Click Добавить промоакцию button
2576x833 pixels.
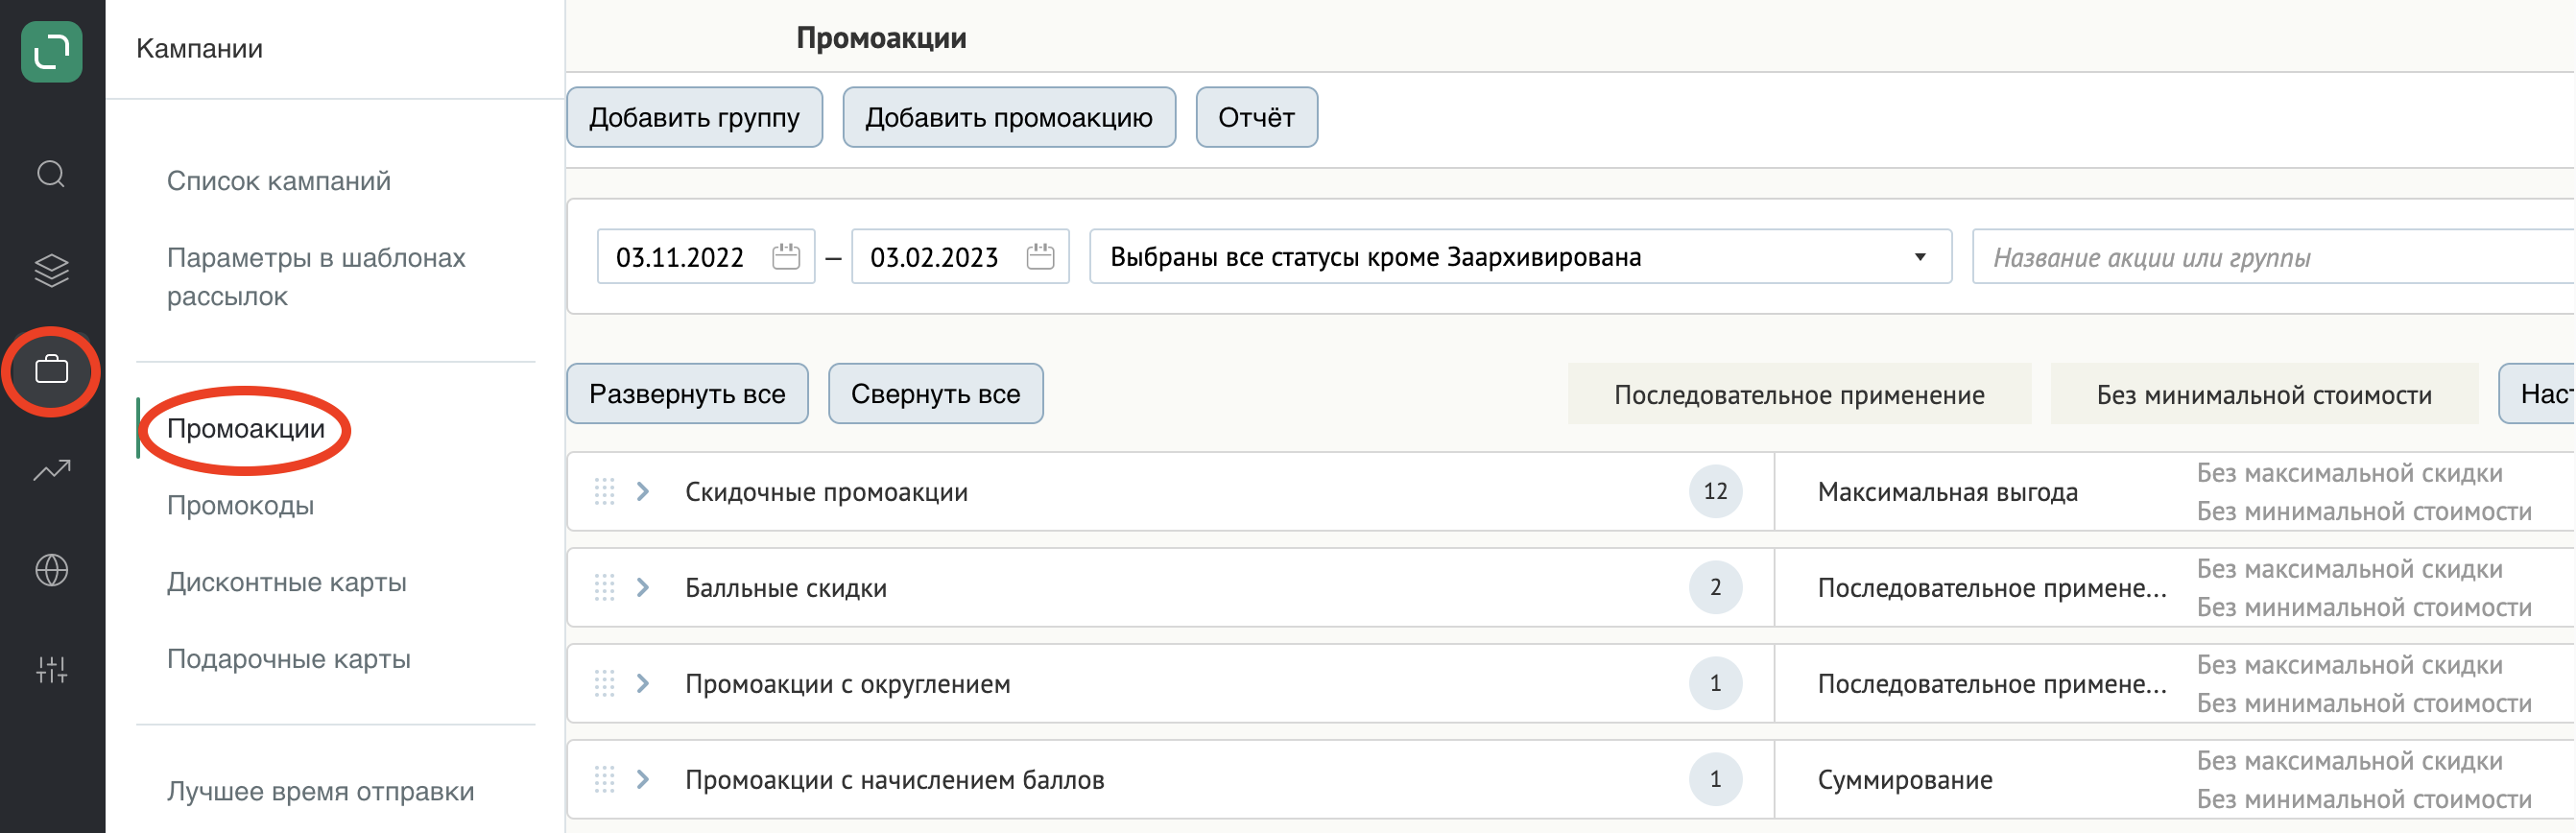coord(1009,118)
